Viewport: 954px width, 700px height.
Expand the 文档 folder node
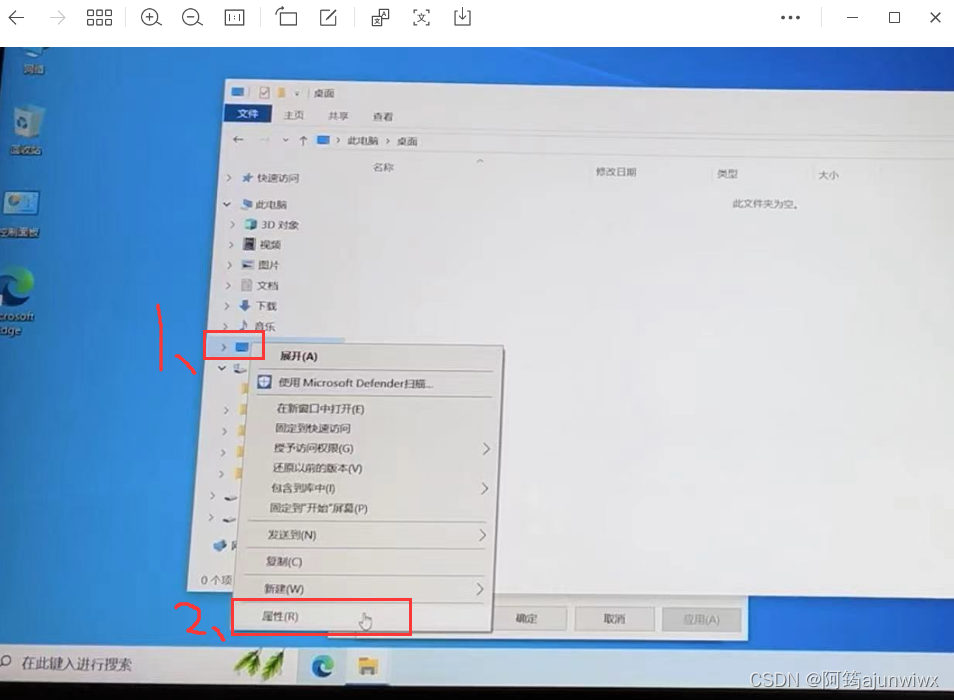[228, 285]
